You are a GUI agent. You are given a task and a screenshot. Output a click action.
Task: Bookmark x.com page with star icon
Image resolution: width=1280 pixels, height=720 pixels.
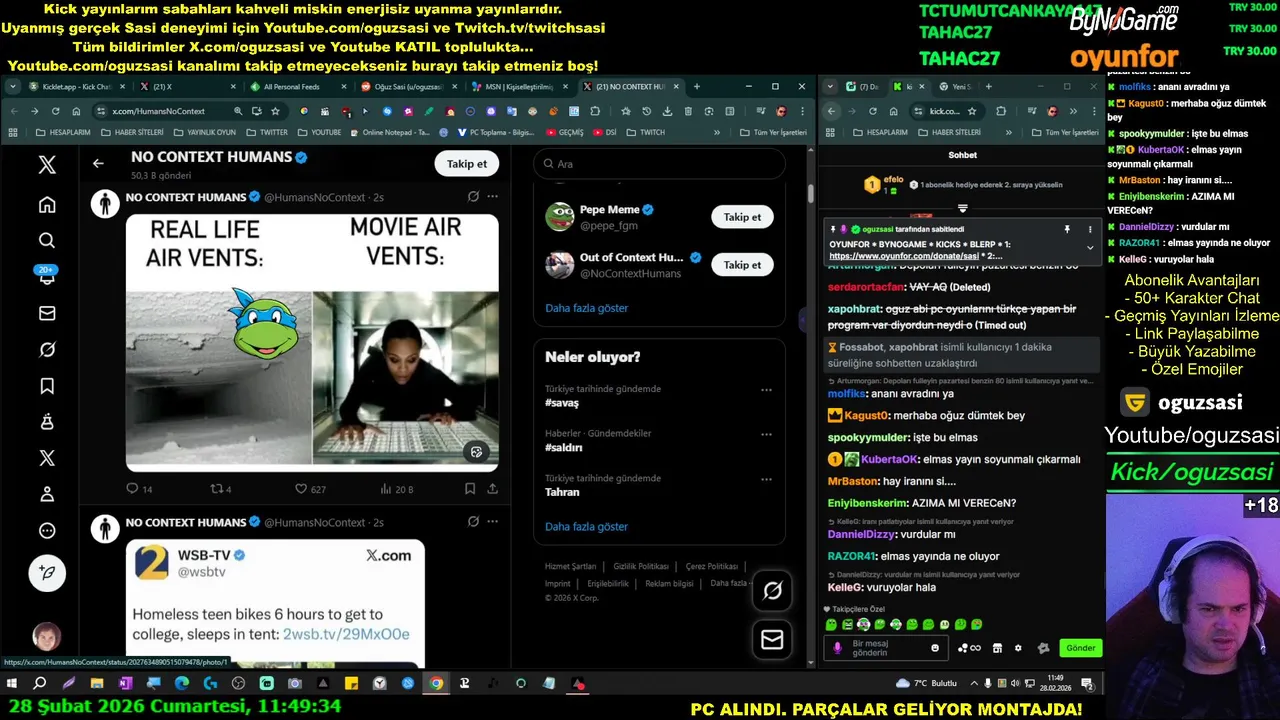click(275, 111)
